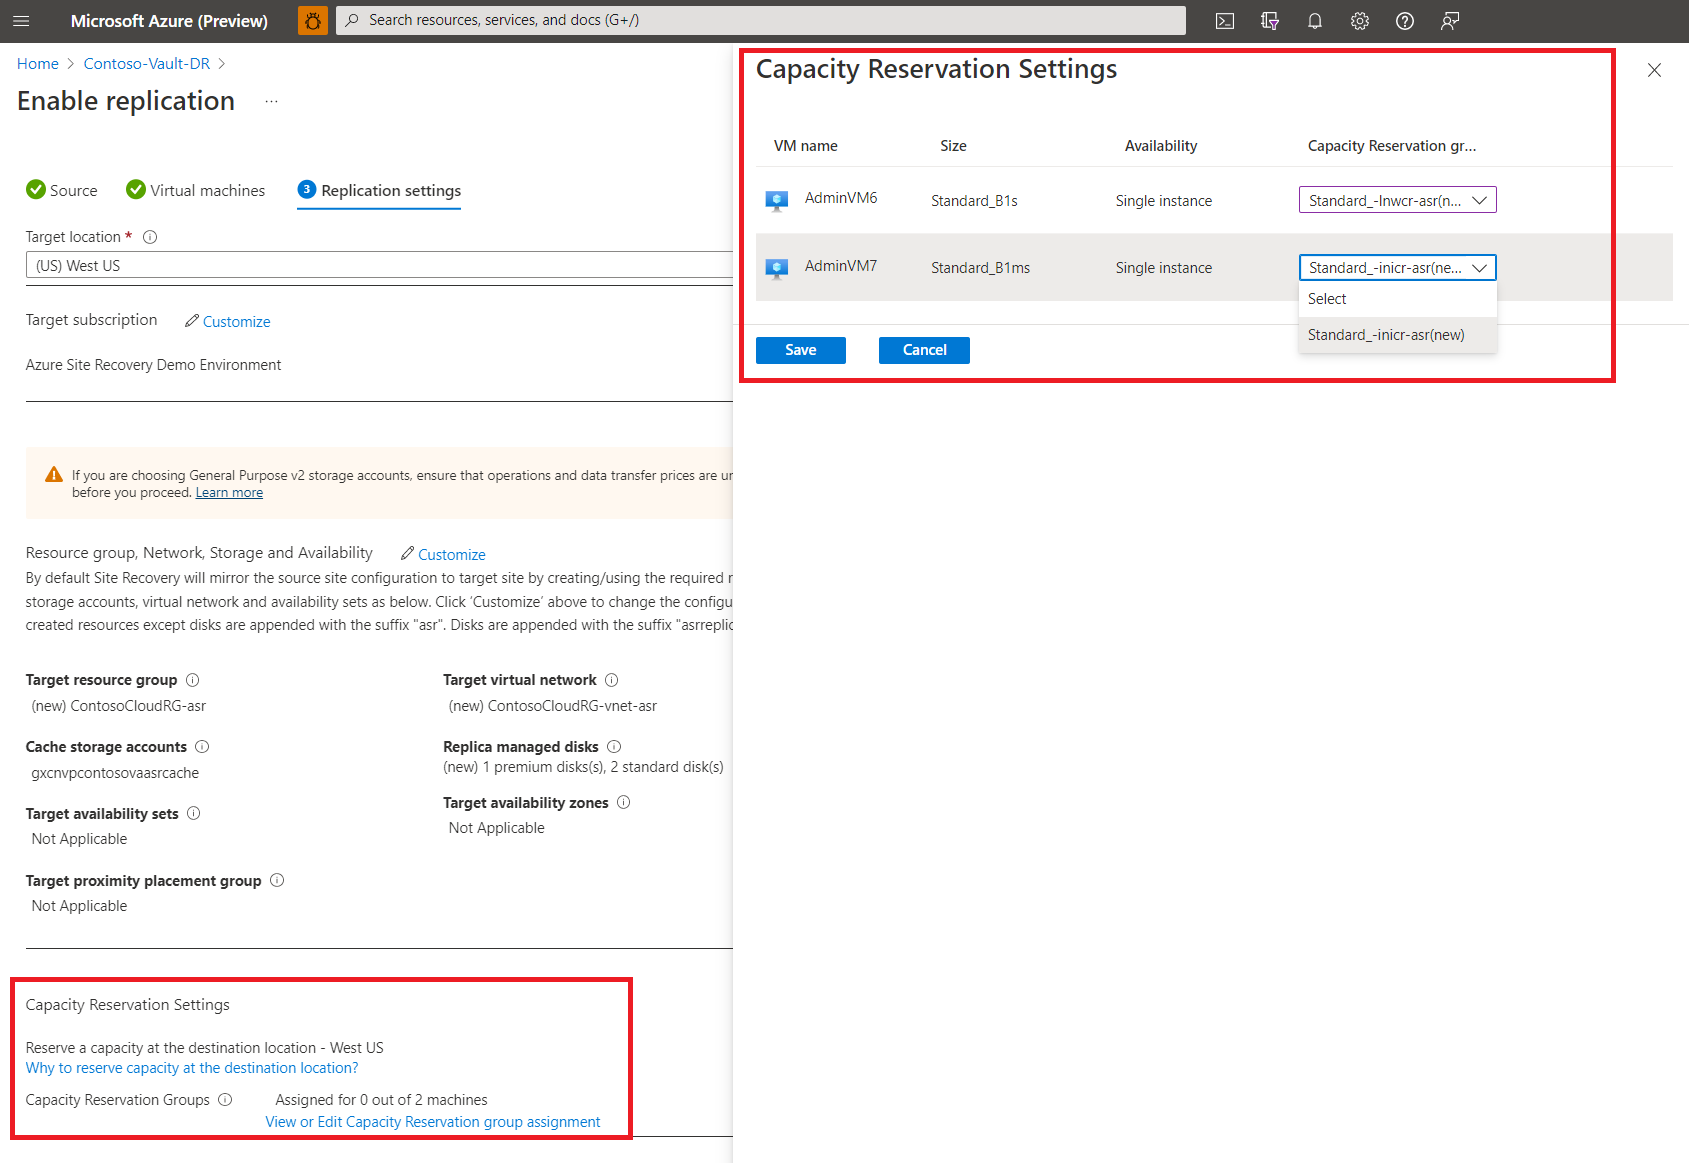Click 'Assigned for 0 out of 2 machines'
The height and width of the screenshot is (1164, 1689).
[382, 1100]
